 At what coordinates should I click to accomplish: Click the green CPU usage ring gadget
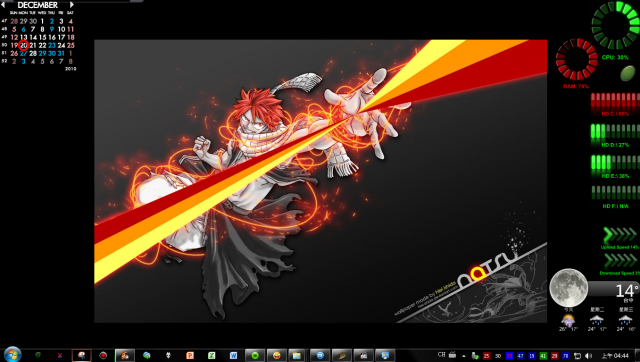617,25
